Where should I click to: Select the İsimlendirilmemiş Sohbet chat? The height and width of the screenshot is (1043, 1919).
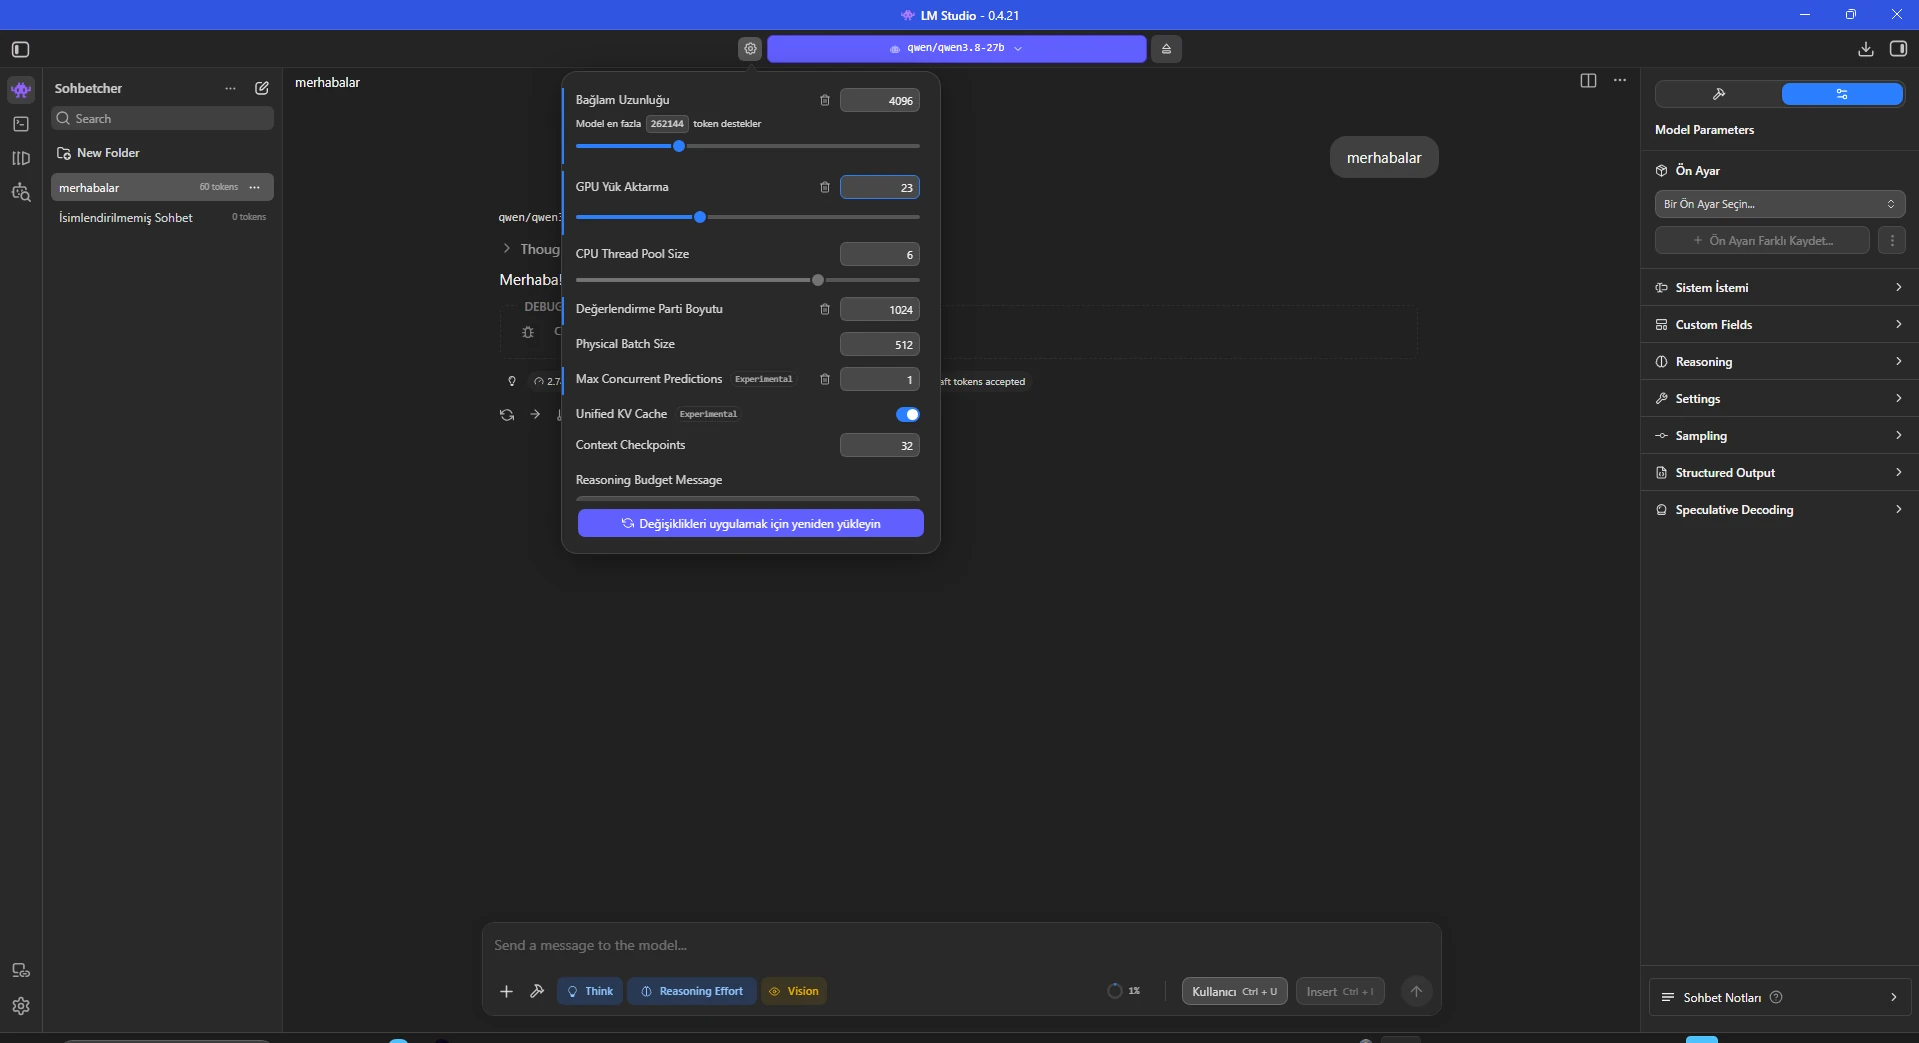click(x=162, y=217)
